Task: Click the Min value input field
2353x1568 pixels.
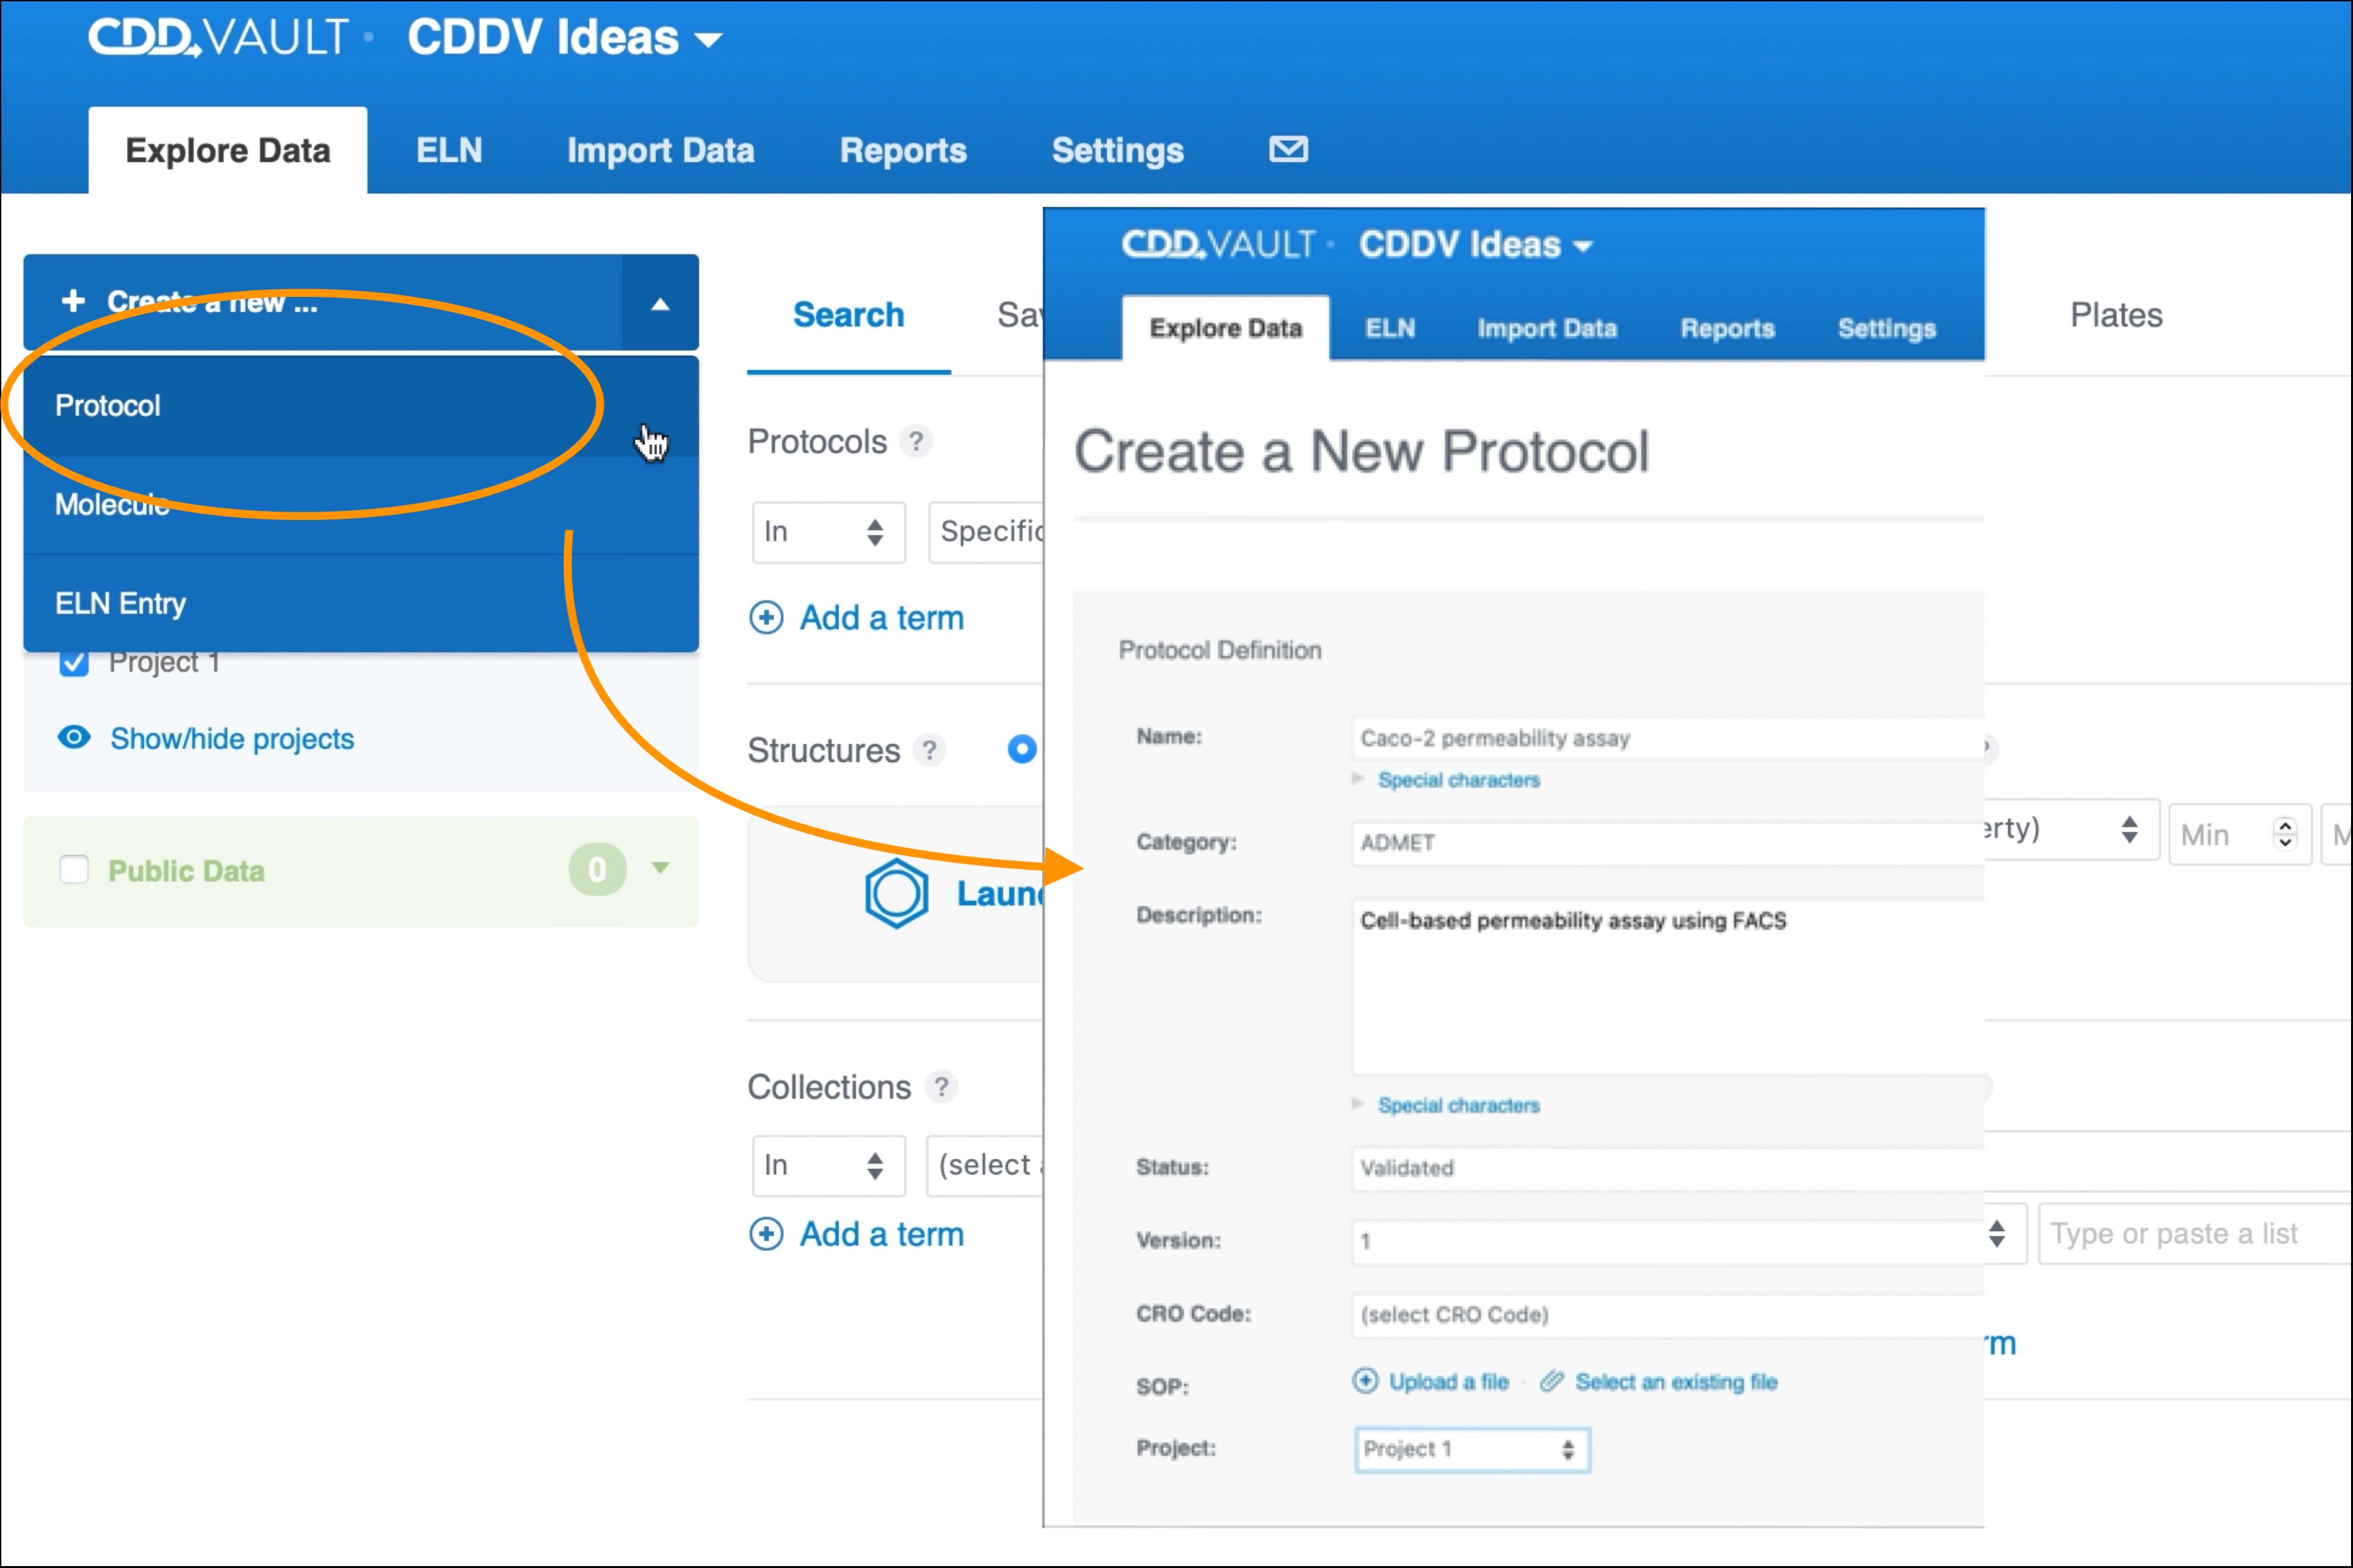Action: 2240,834
